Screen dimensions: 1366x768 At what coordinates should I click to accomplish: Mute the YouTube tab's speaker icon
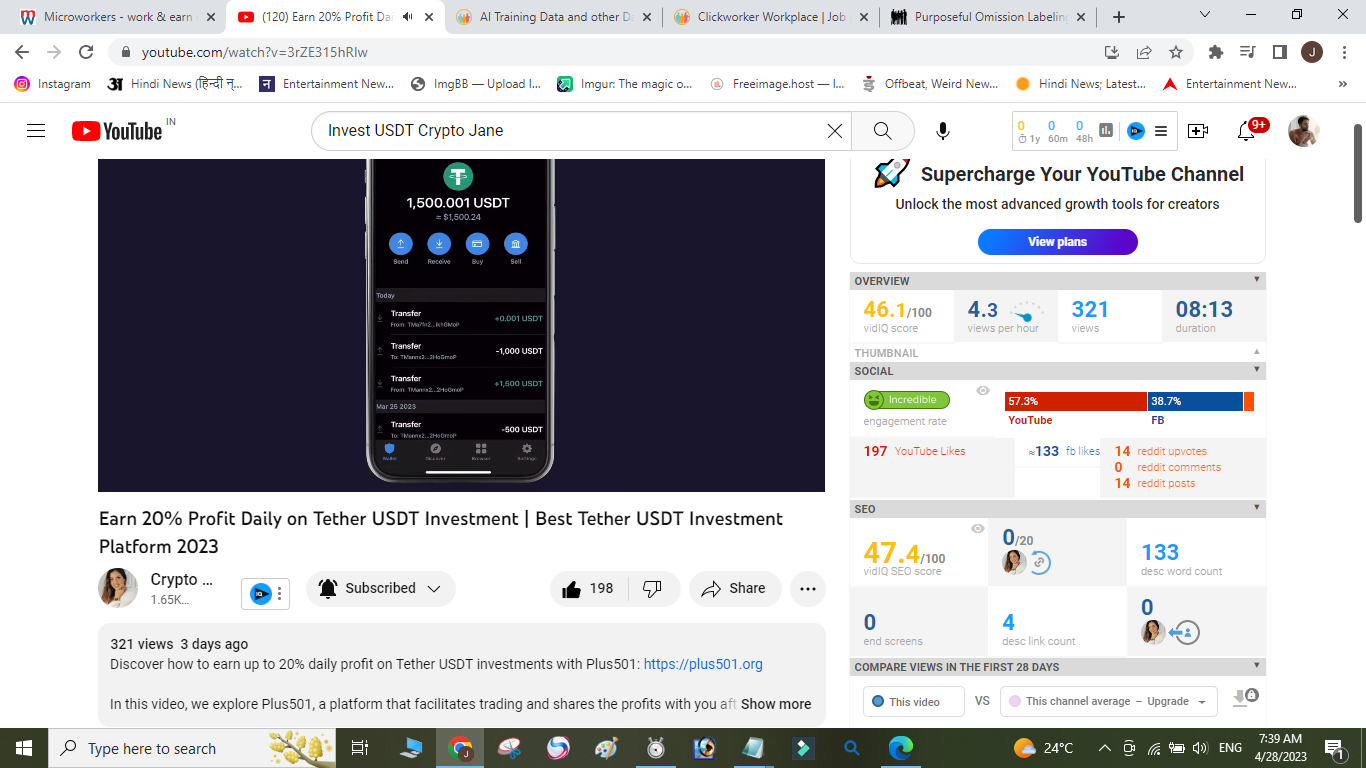click(407, 17)
